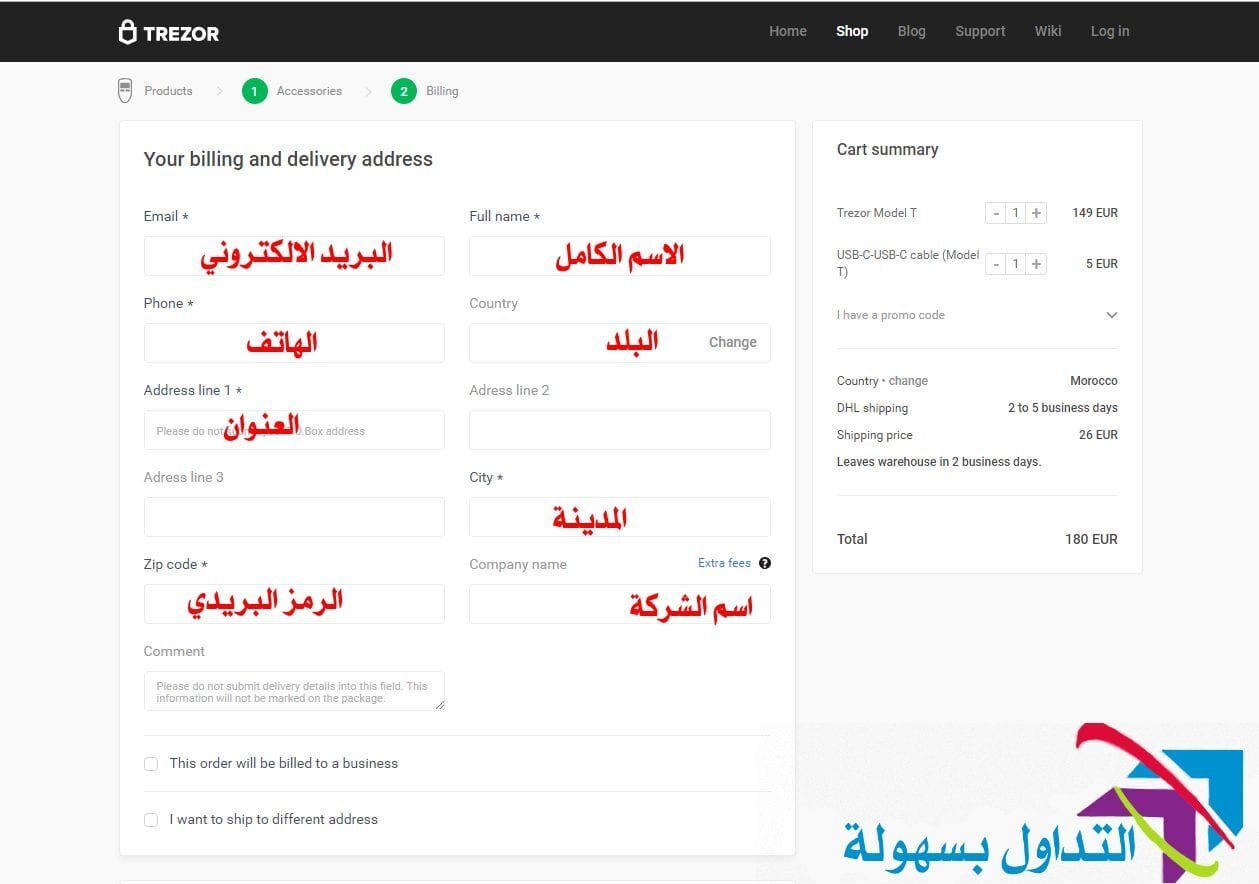The image size is (1259, 884).
Task: Enable 'I want to ship to different address'
Action: (151, 819)
